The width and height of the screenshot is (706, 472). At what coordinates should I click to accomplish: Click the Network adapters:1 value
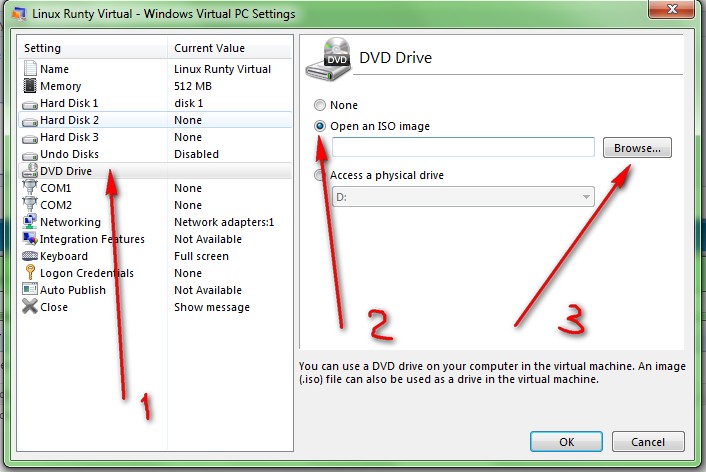224,222
